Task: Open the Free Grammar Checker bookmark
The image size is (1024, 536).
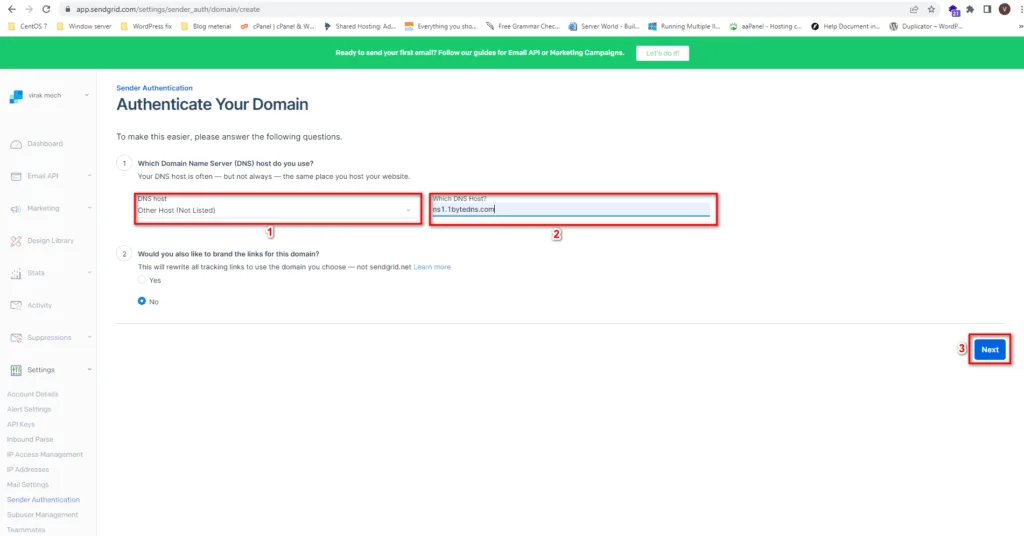Action: pyautogui.click(x=522, y=27)
